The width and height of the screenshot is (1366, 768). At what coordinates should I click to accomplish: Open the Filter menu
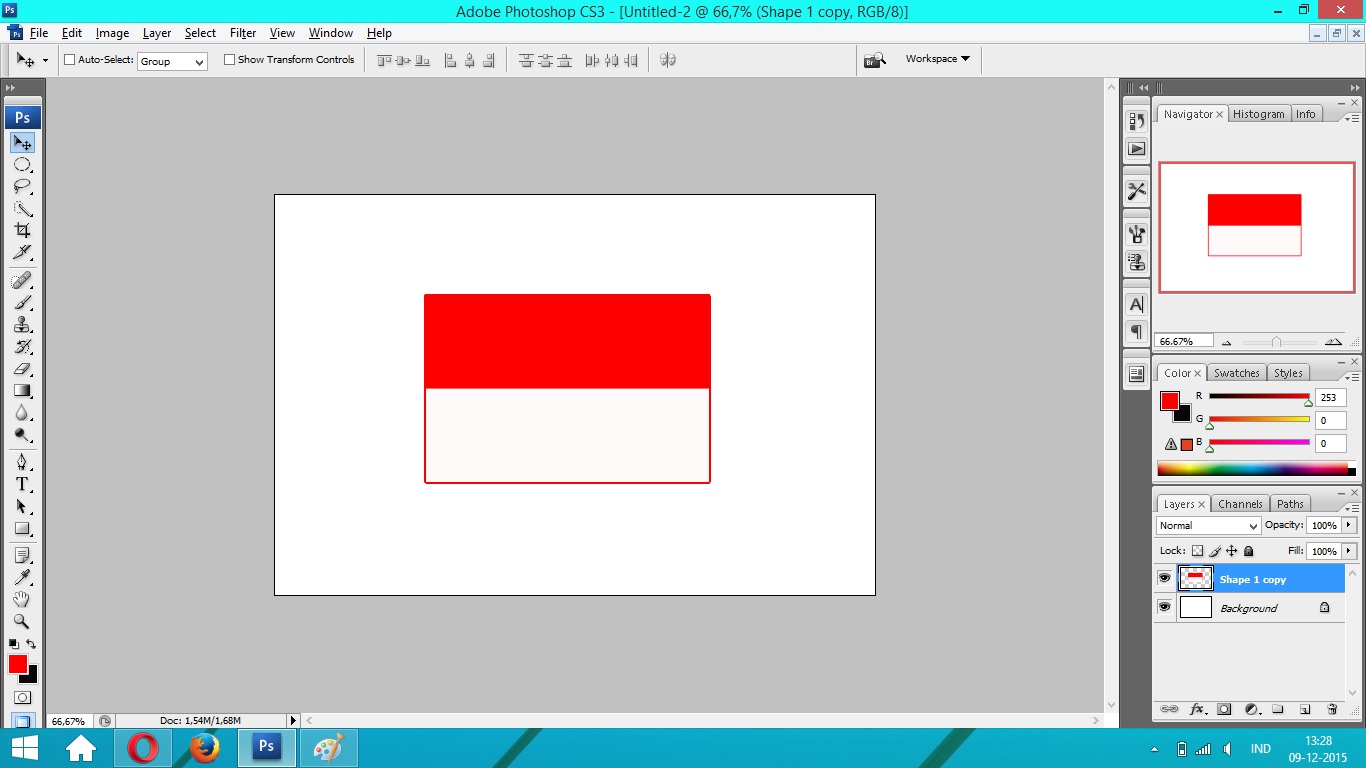[x=243, y=33]
